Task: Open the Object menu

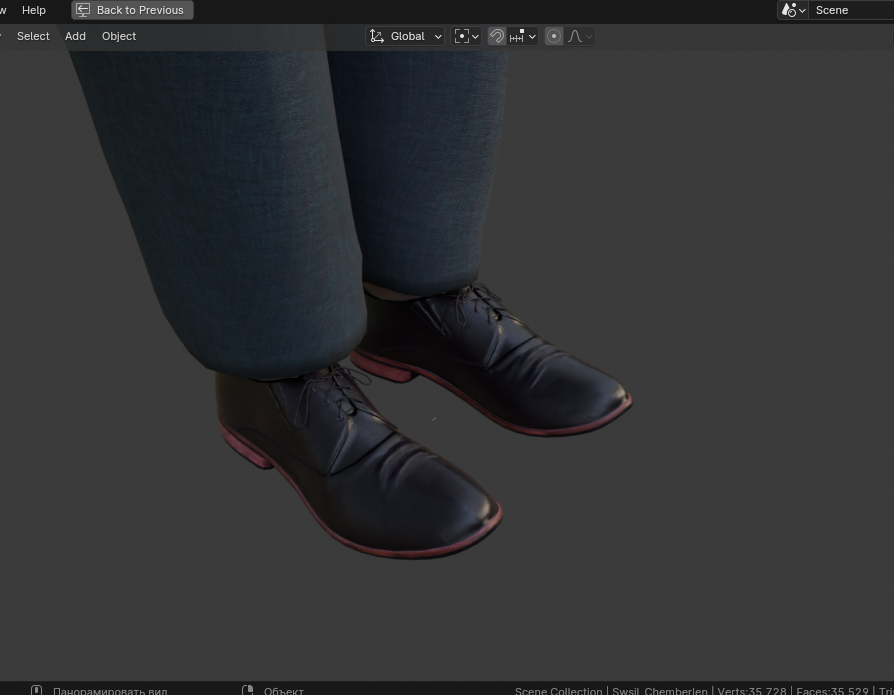Action: click(119, 36)
